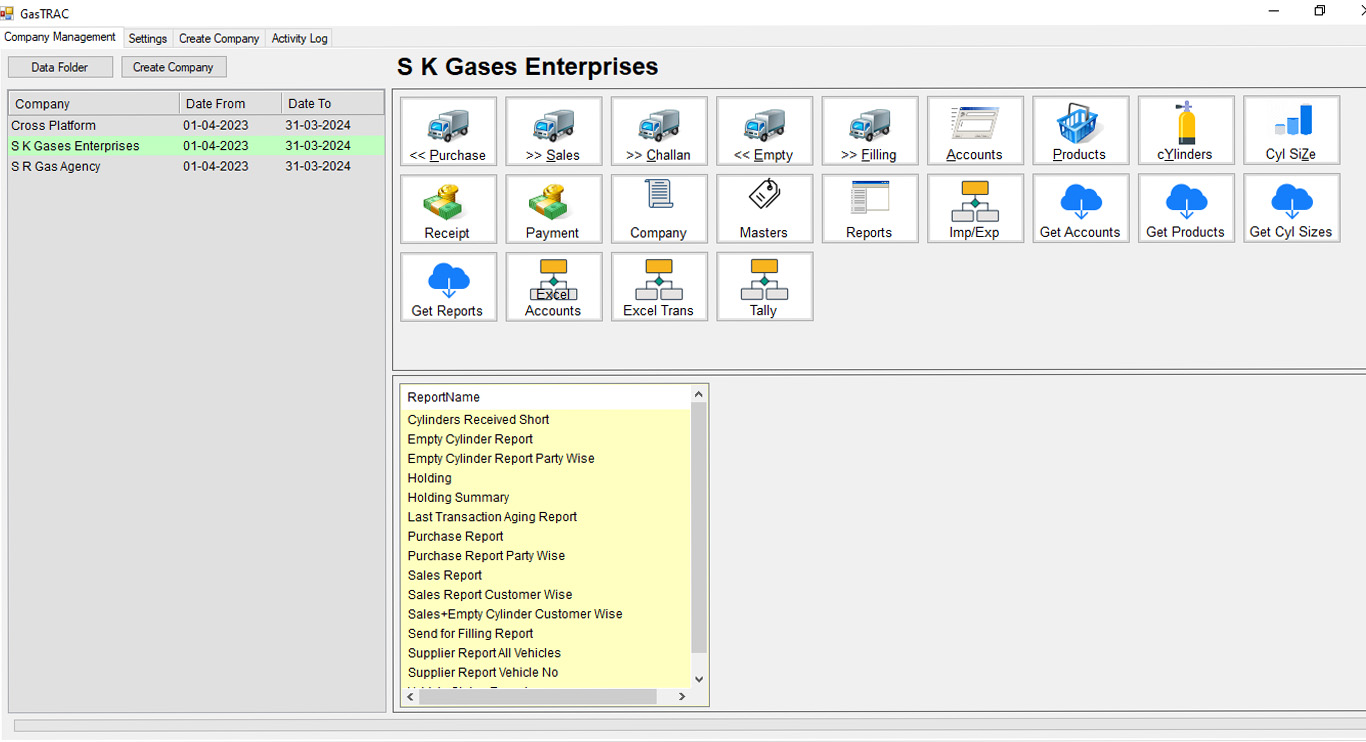Viewport: 1366px width, 742px height.
Task: Click the Data Folder button
Action: [x=60, y=67]
